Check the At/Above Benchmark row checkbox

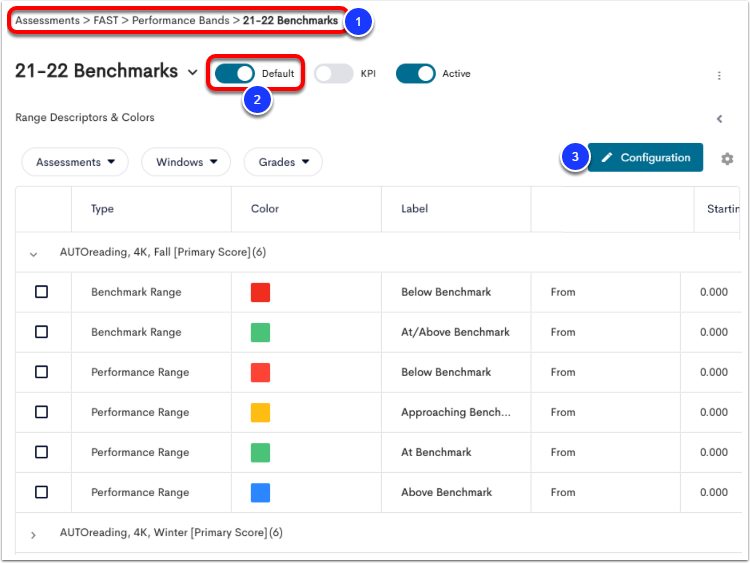tap(42, 332)
